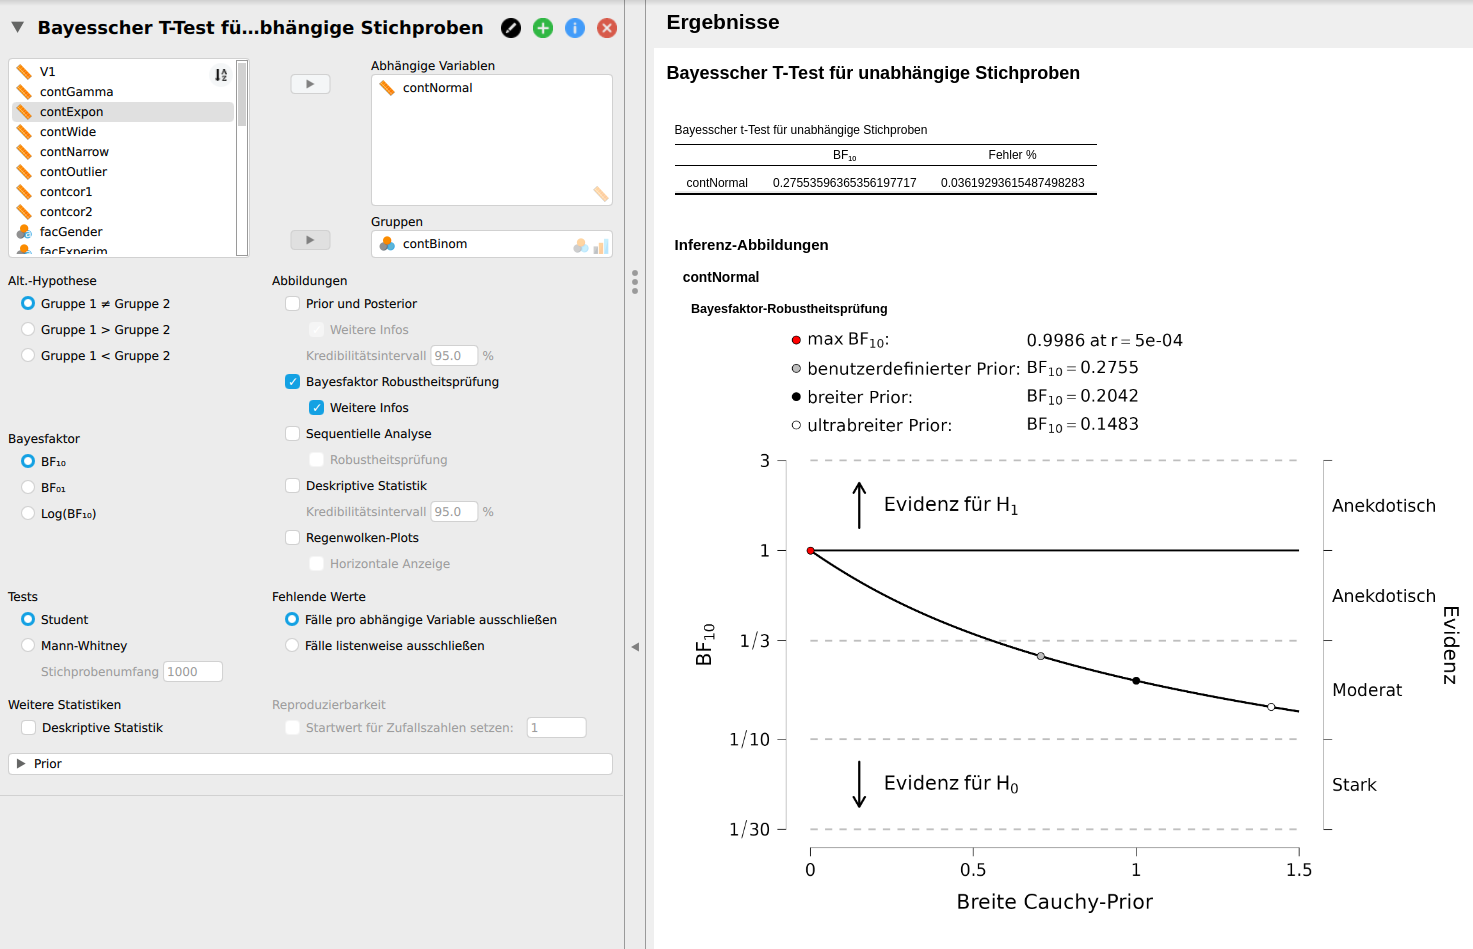
Task: Collapse the analysis with the disclosure triangle
Action: (x=16, y=28)
